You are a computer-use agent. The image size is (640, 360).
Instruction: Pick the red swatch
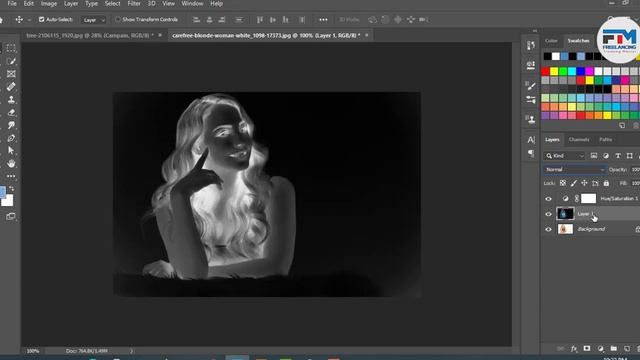545,71
